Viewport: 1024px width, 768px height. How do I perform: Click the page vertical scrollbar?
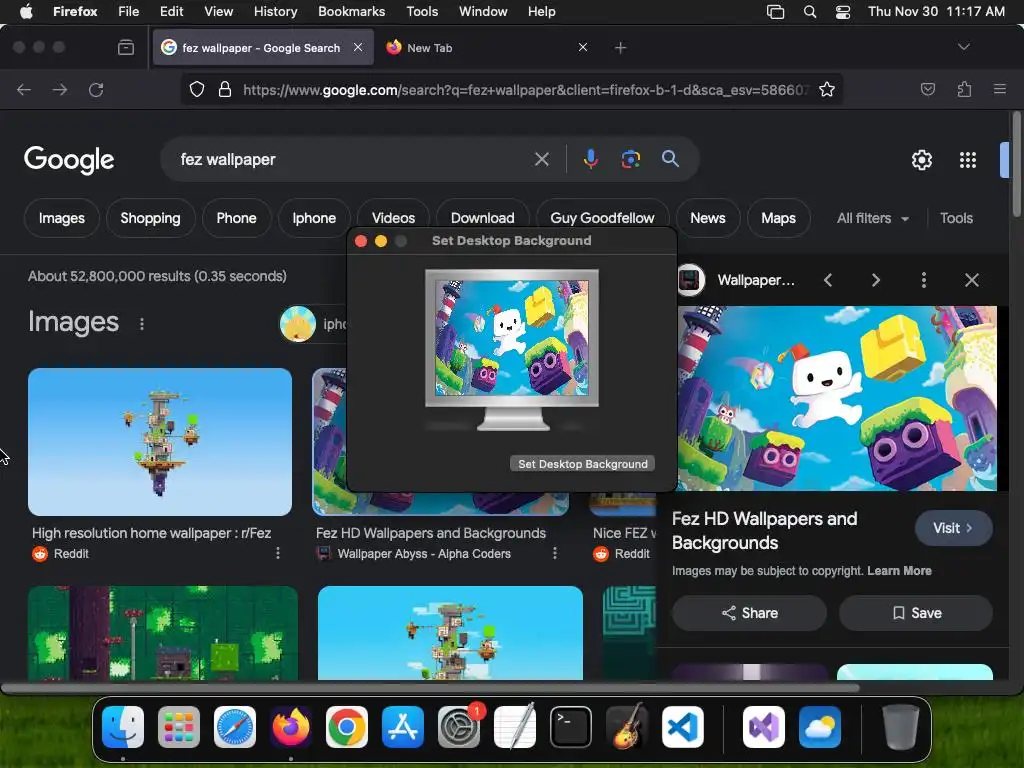1016,163
